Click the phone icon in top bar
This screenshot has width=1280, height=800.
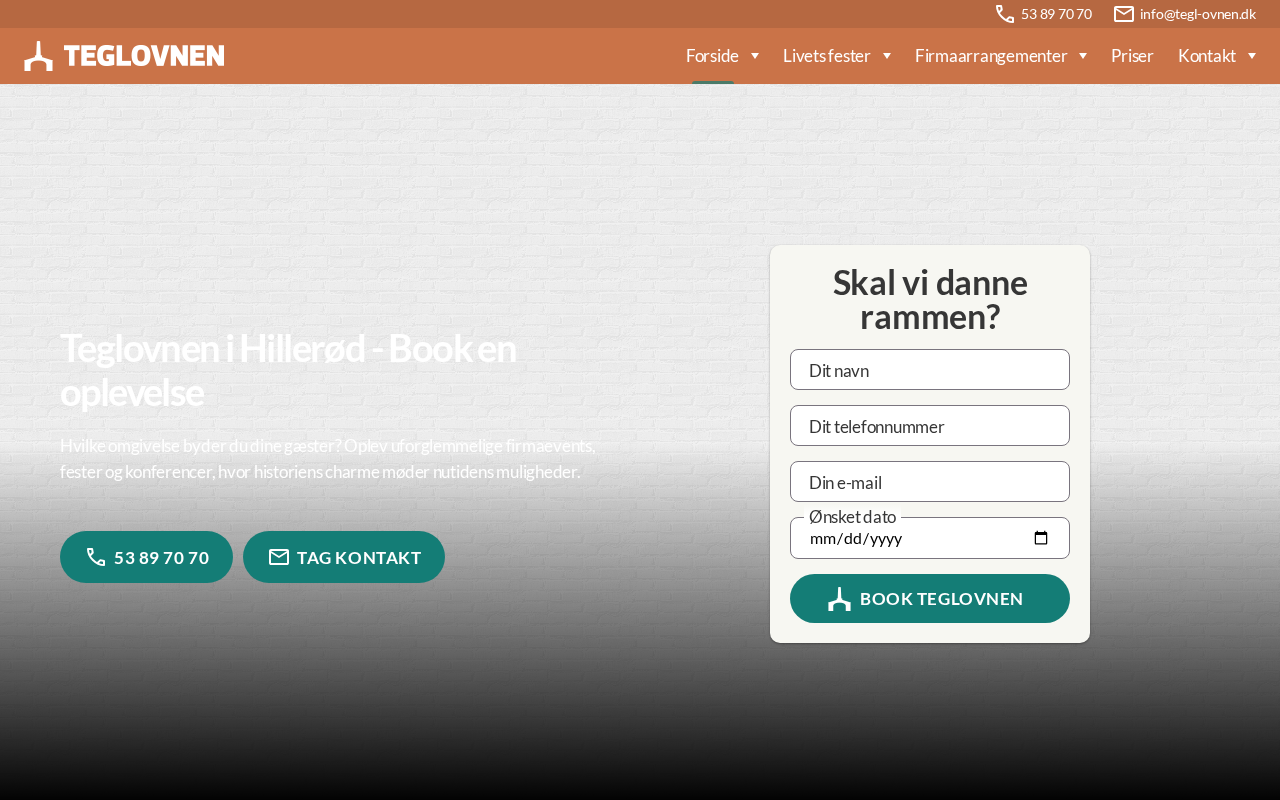tap(1005, 14)
